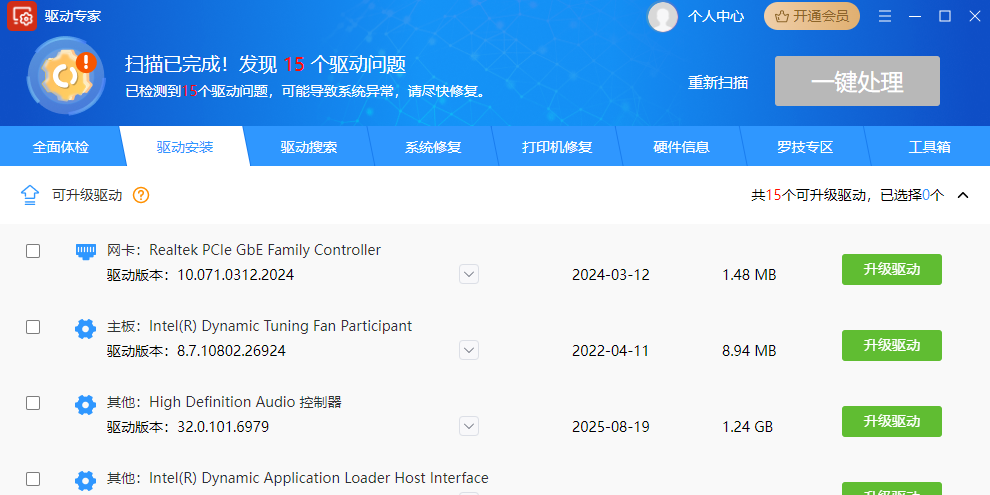Click the size value 1.24 GB
This screenshot has width=990, height=495.
748,427
